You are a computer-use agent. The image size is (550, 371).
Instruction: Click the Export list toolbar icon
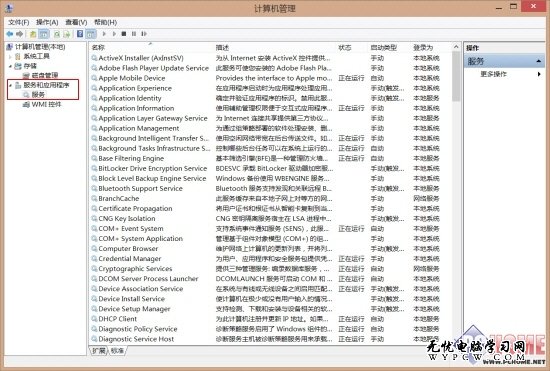[67, 34]
